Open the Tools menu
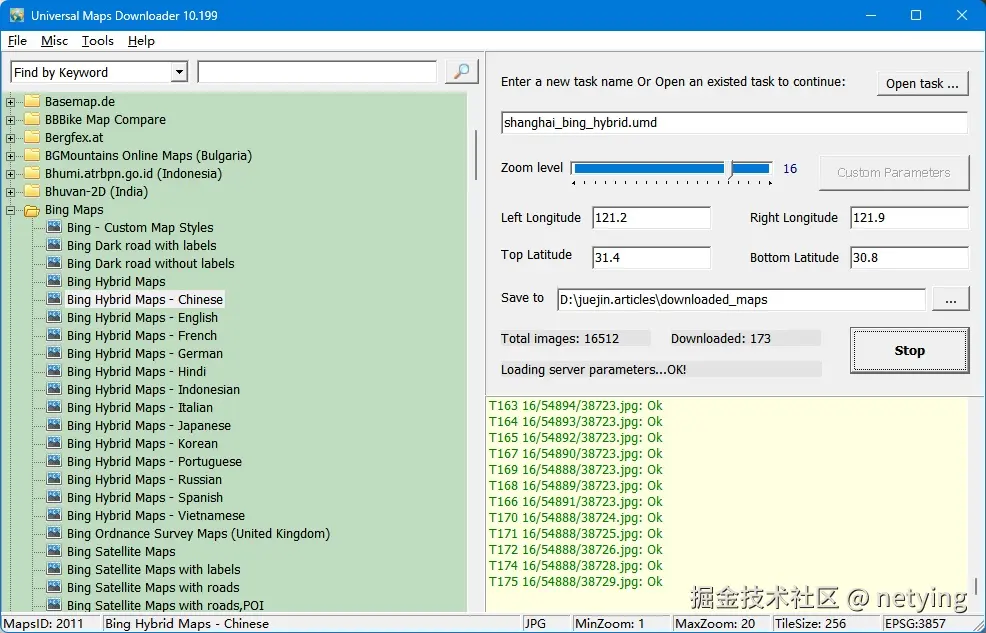The height and width of the screenshot is (633, 986). tap(97, 41)
